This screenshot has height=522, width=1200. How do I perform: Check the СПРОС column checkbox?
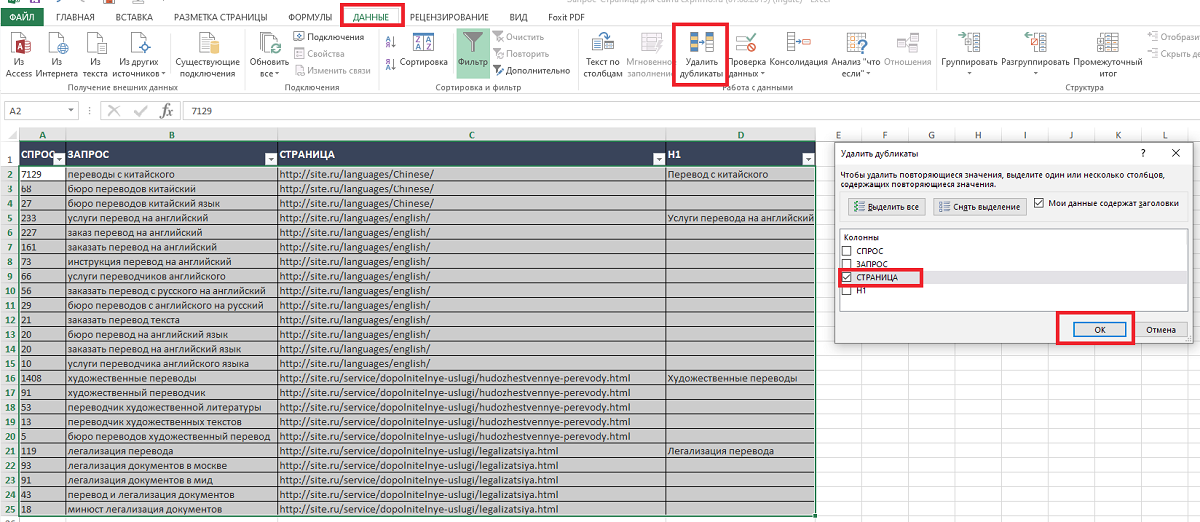point(848,250)
